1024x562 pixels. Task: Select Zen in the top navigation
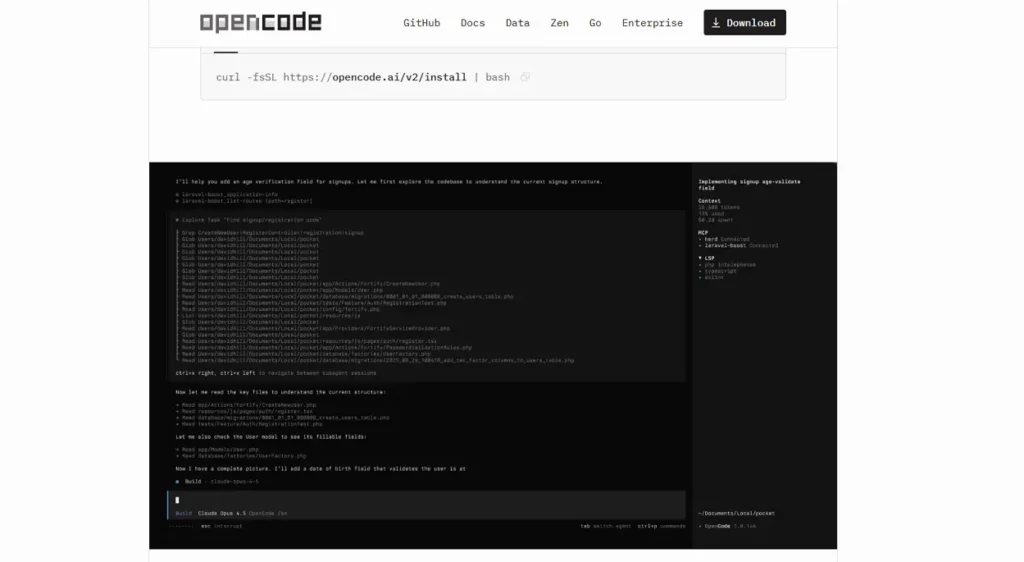click(x=559, y=23)
